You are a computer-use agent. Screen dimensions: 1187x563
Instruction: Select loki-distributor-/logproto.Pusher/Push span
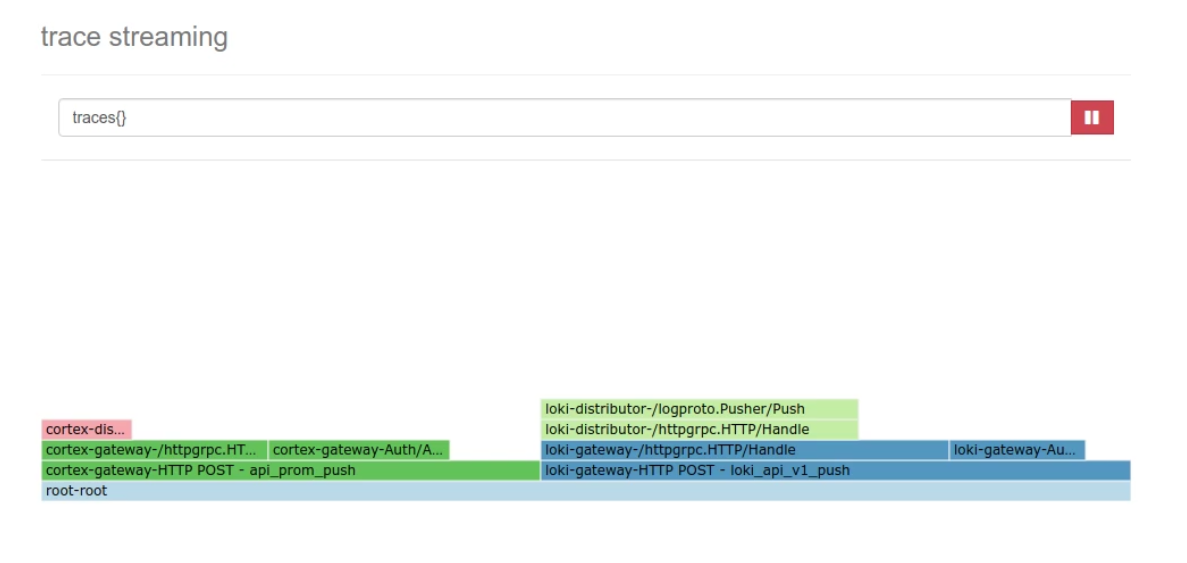click(x=699, y=409)
